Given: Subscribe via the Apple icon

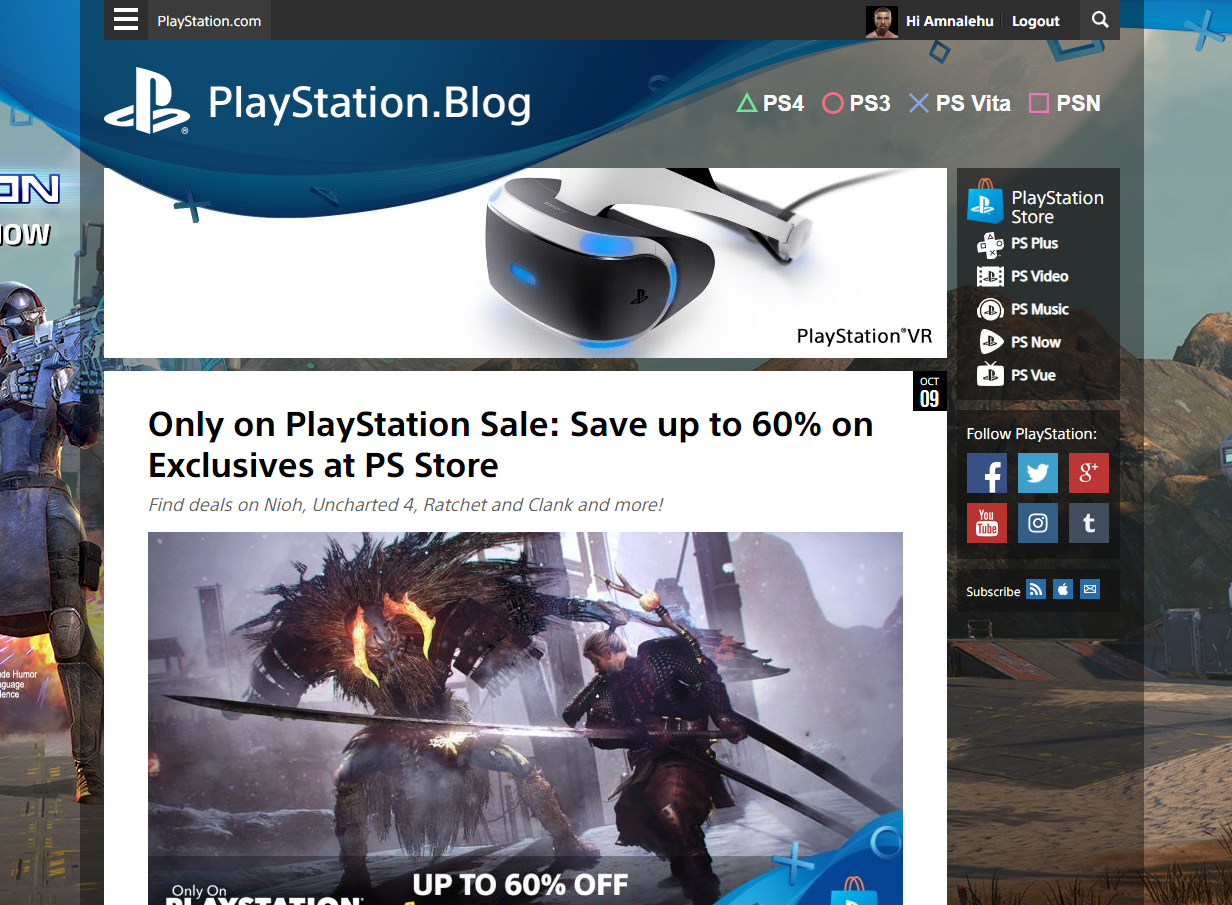Looking at the screenshot, I should 1063,590.
